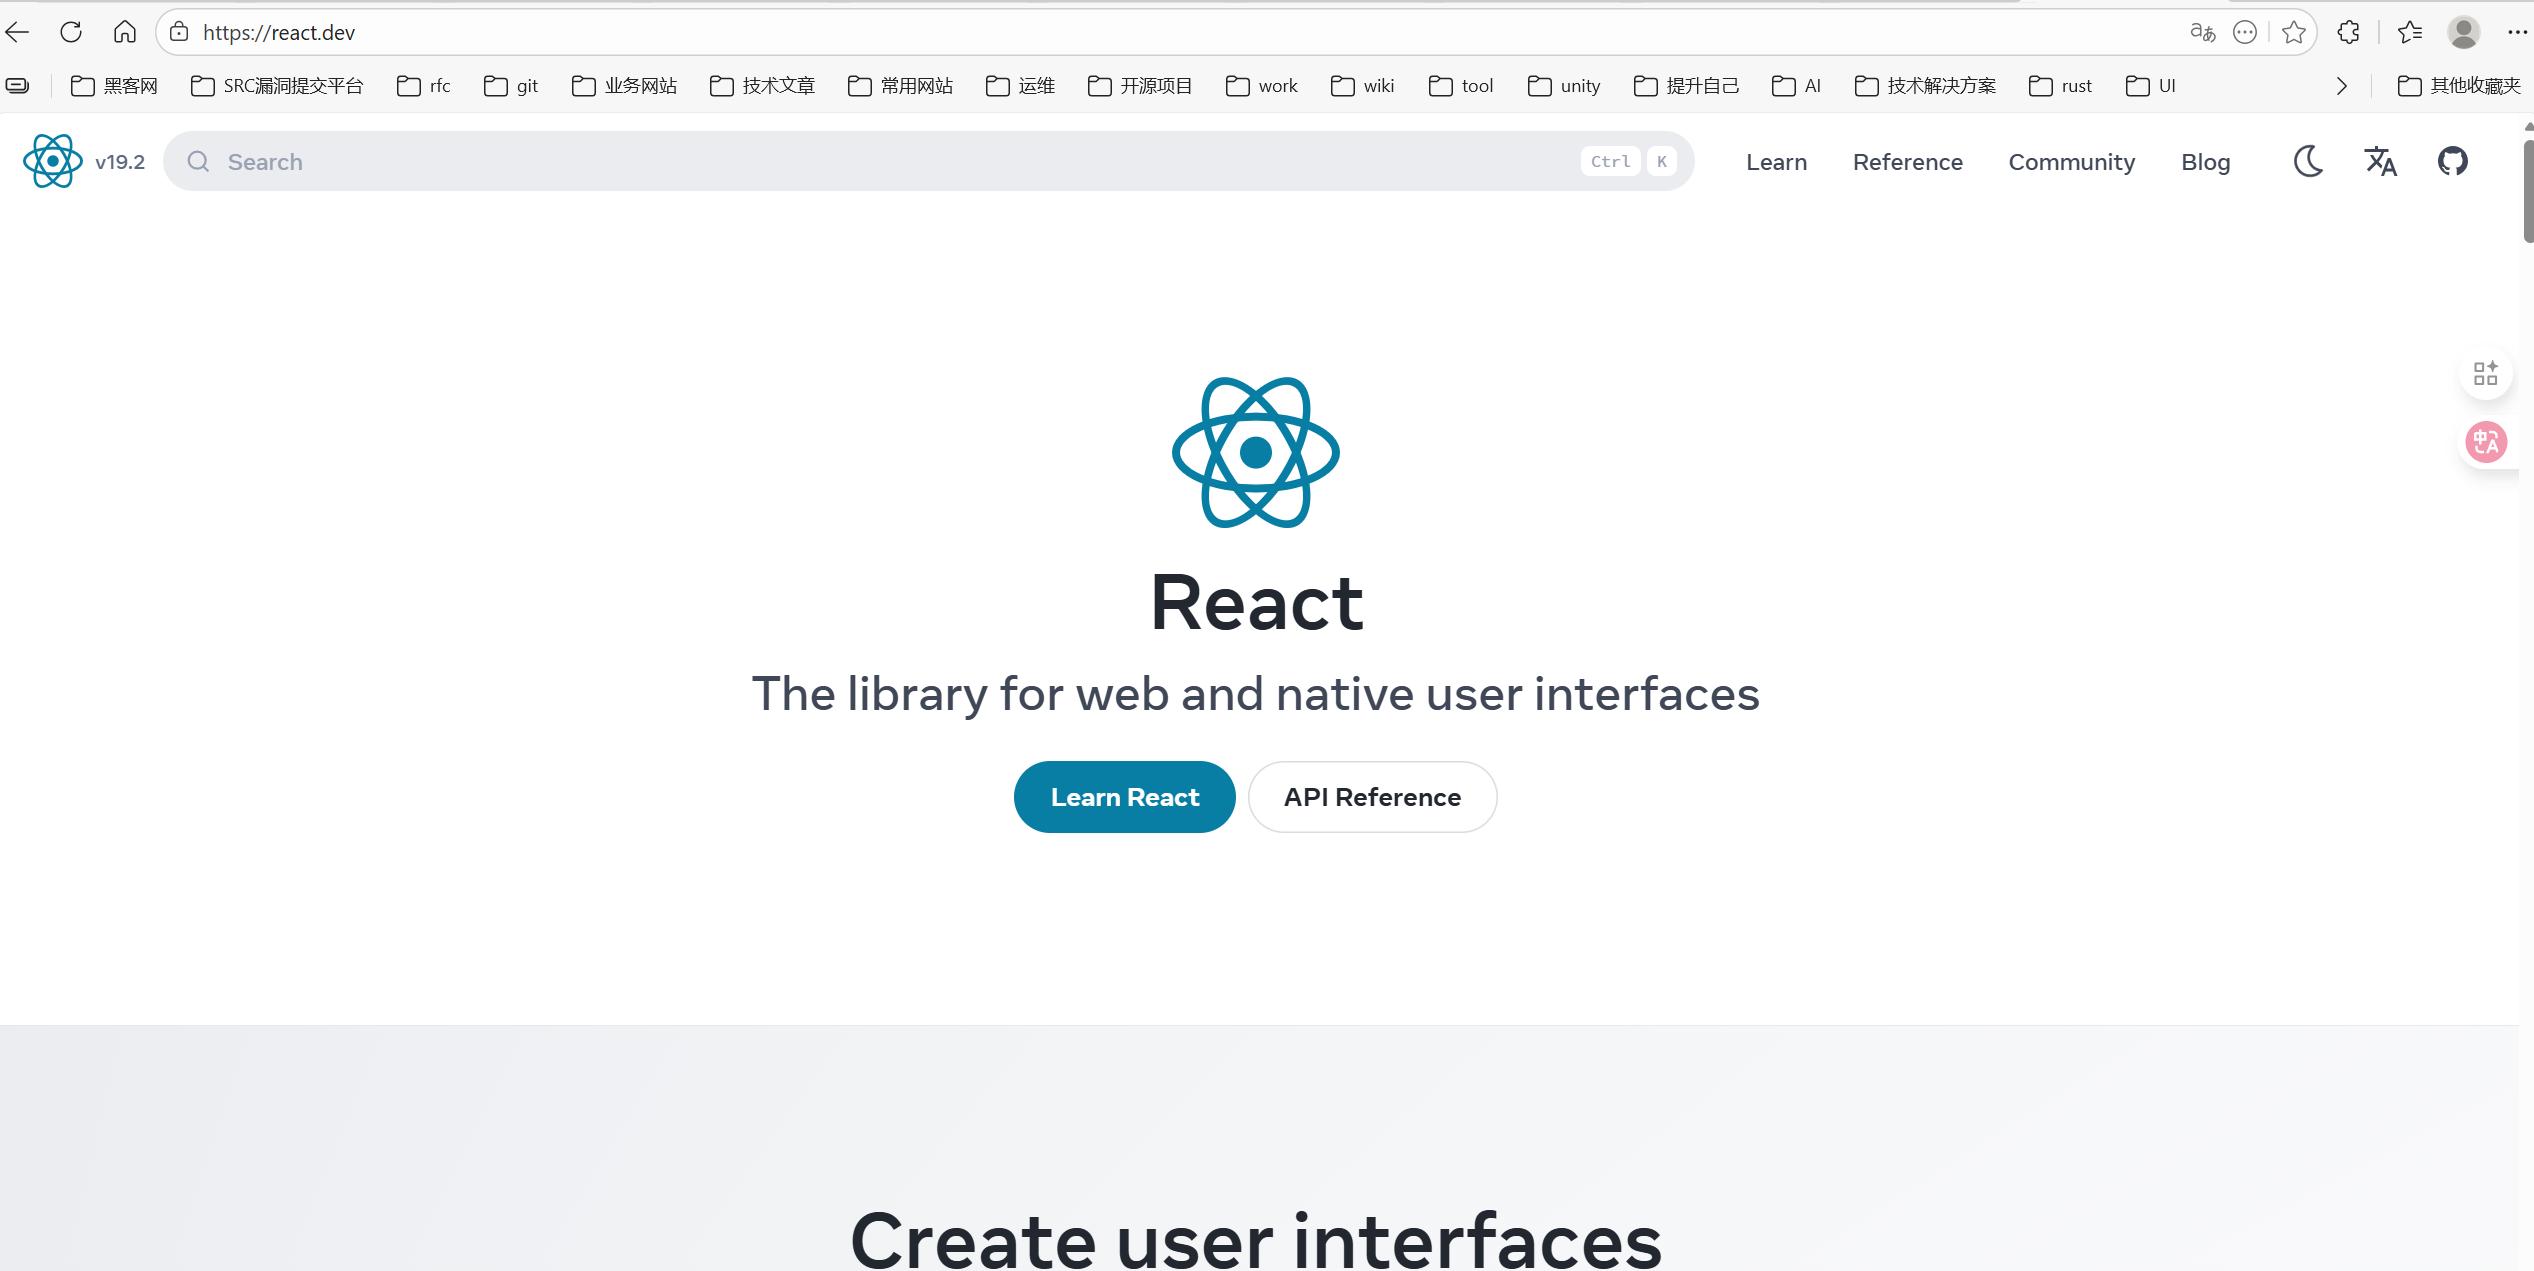Go to browser home page
The width and height of the screenshot is (2534, 1271).
[124, 32]
